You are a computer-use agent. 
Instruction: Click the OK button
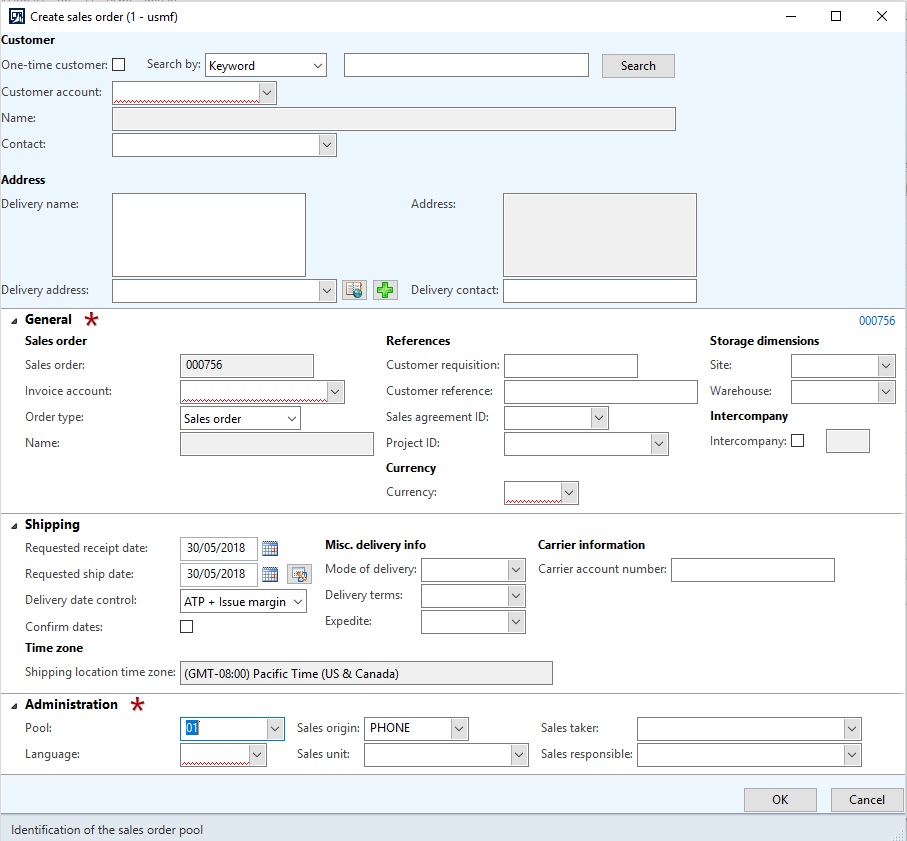[779, 799]
